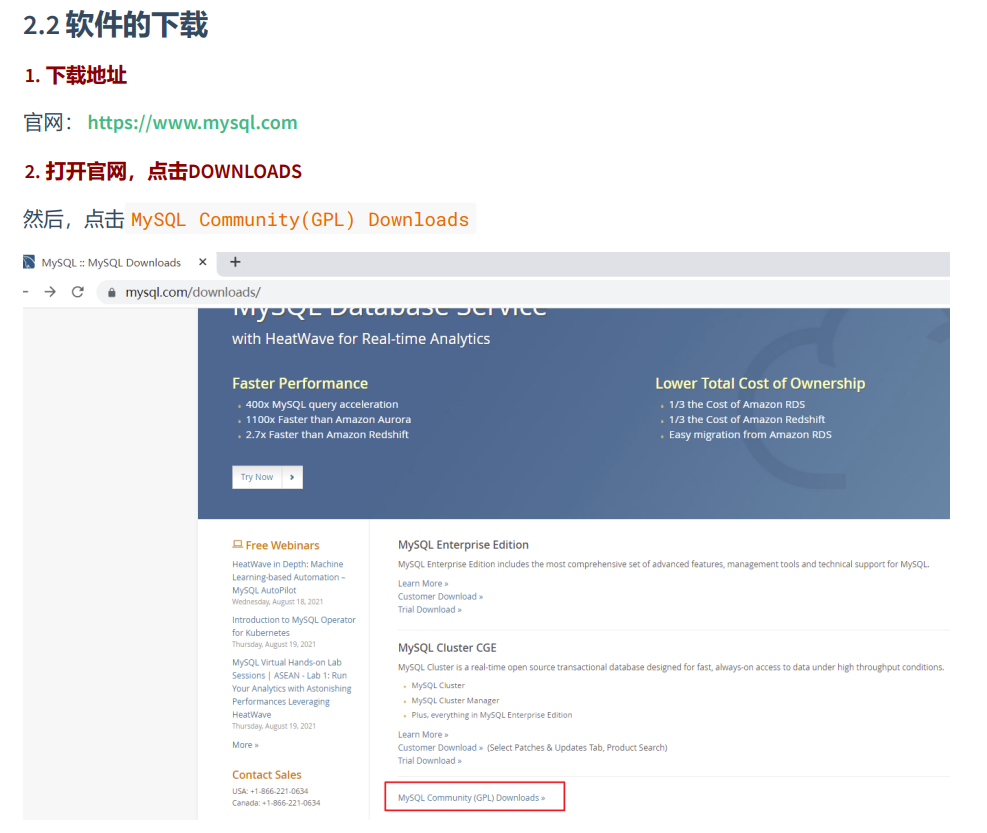The height and width of the screenshot is (833, 987).
Task: Click the Faster Performance heading
Action: [300, 383]
